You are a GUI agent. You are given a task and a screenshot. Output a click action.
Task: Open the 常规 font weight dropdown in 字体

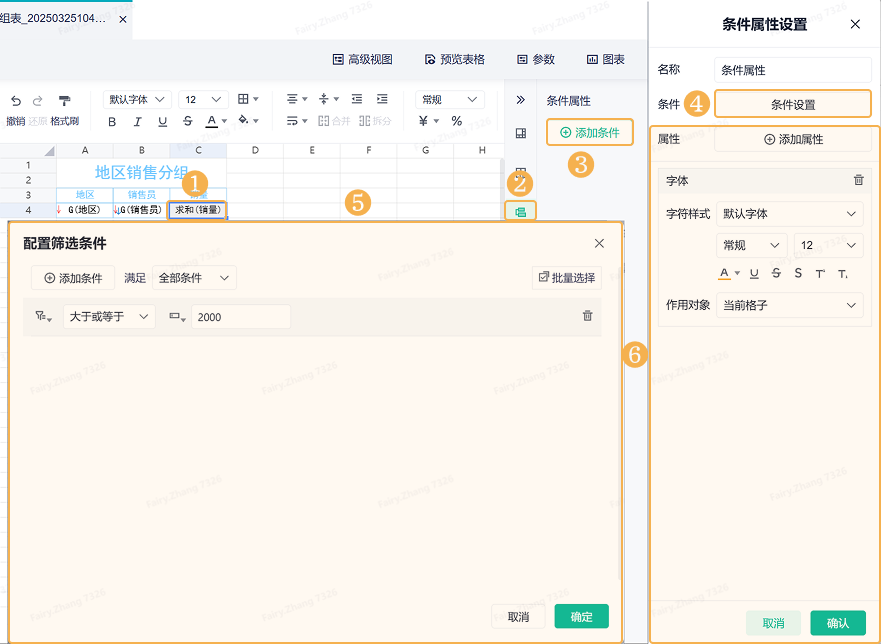tap(751, 246)
